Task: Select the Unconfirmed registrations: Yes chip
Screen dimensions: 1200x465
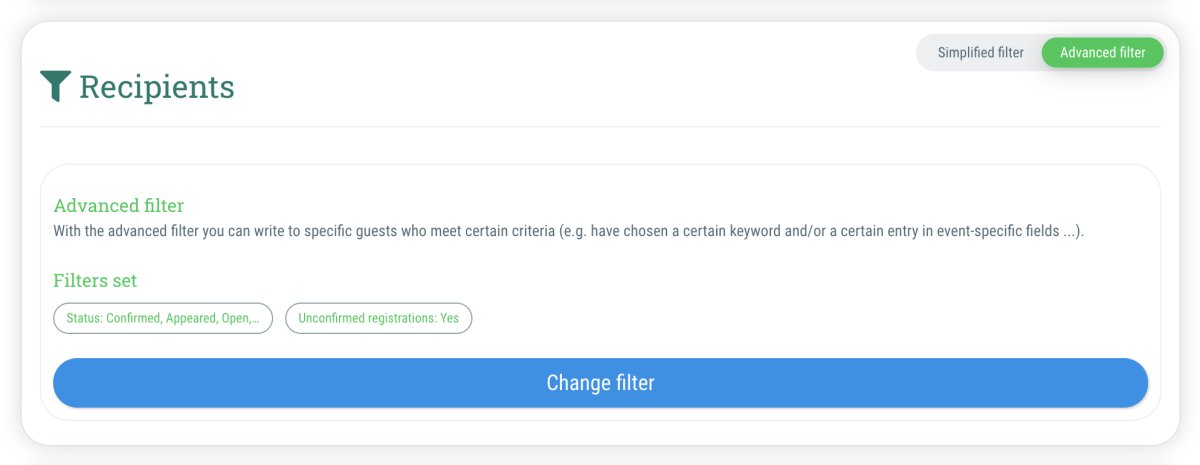Action: point(379,318)
